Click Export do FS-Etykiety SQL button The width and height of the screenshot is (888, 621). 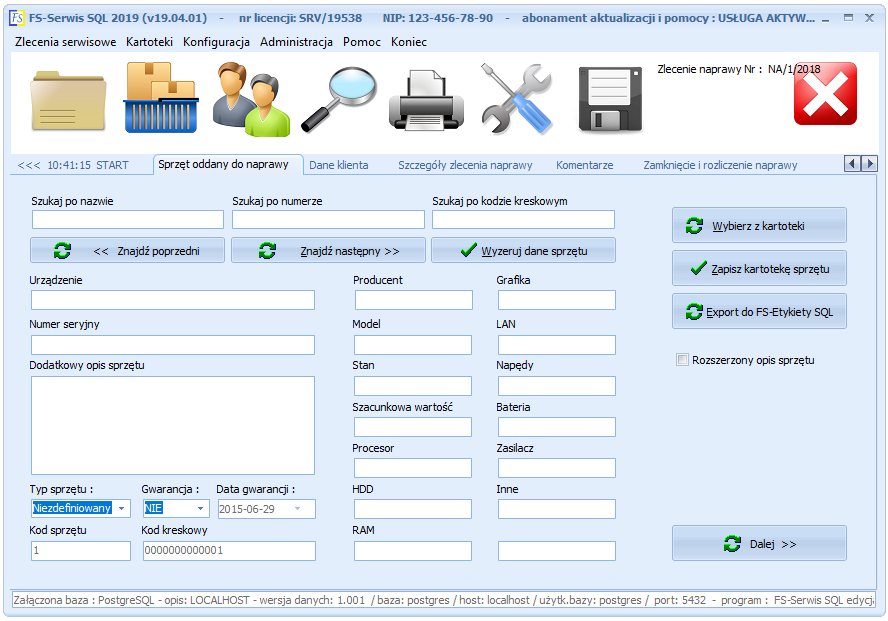tap(759, 311)
